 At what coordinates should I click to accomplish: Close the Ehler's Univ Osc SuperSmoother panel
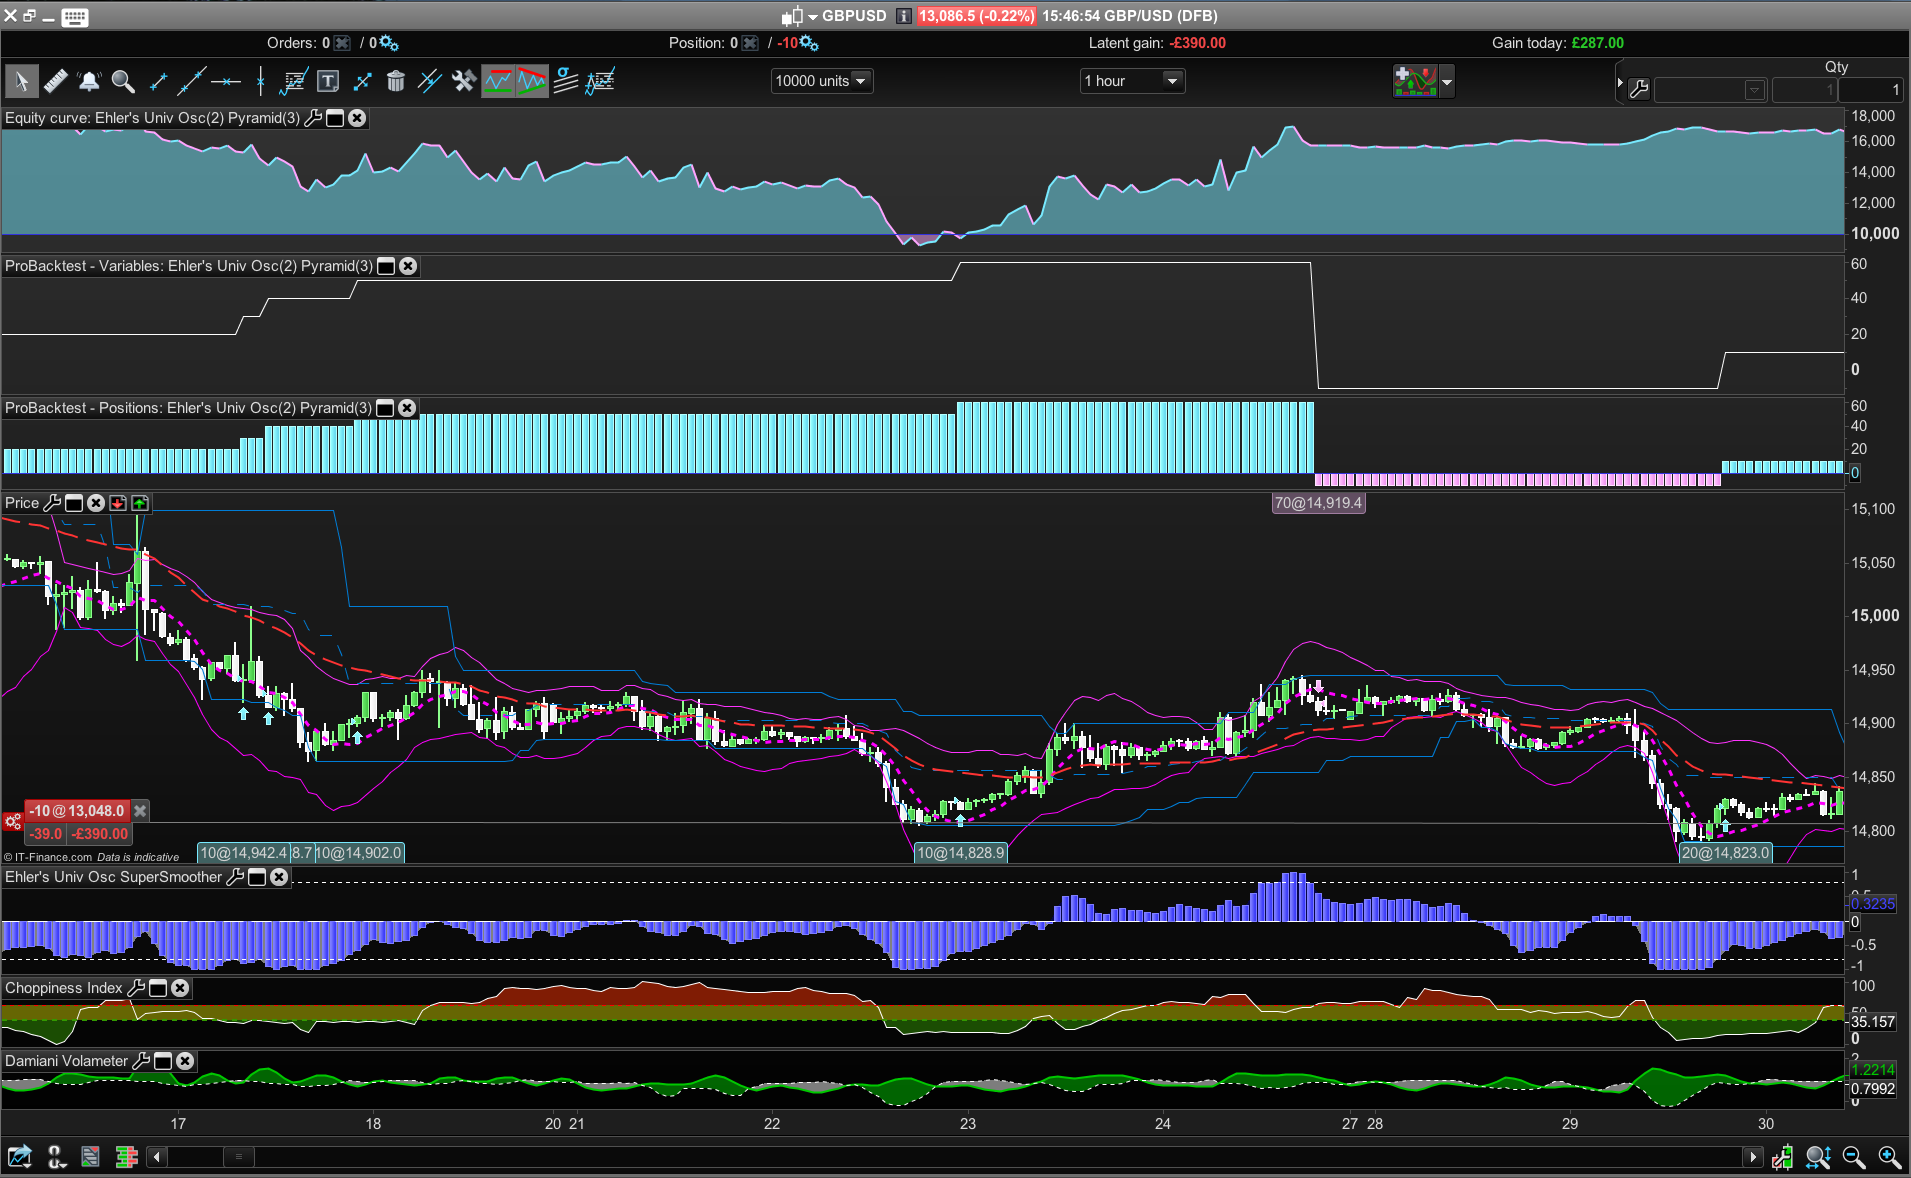279,877
